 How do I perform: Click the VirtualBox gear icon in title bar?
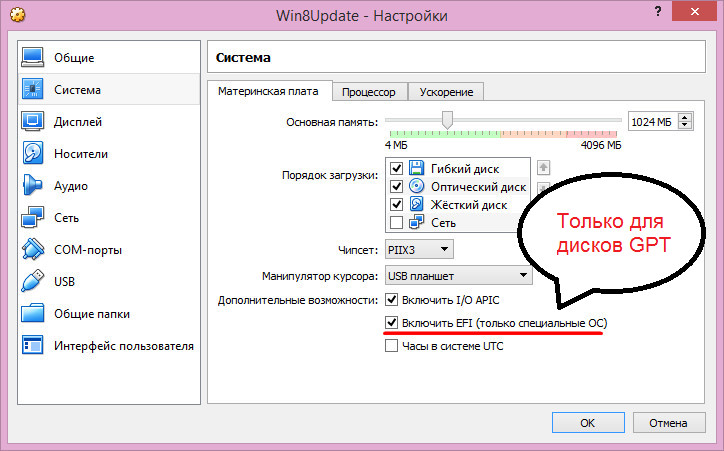coord(18,15)
